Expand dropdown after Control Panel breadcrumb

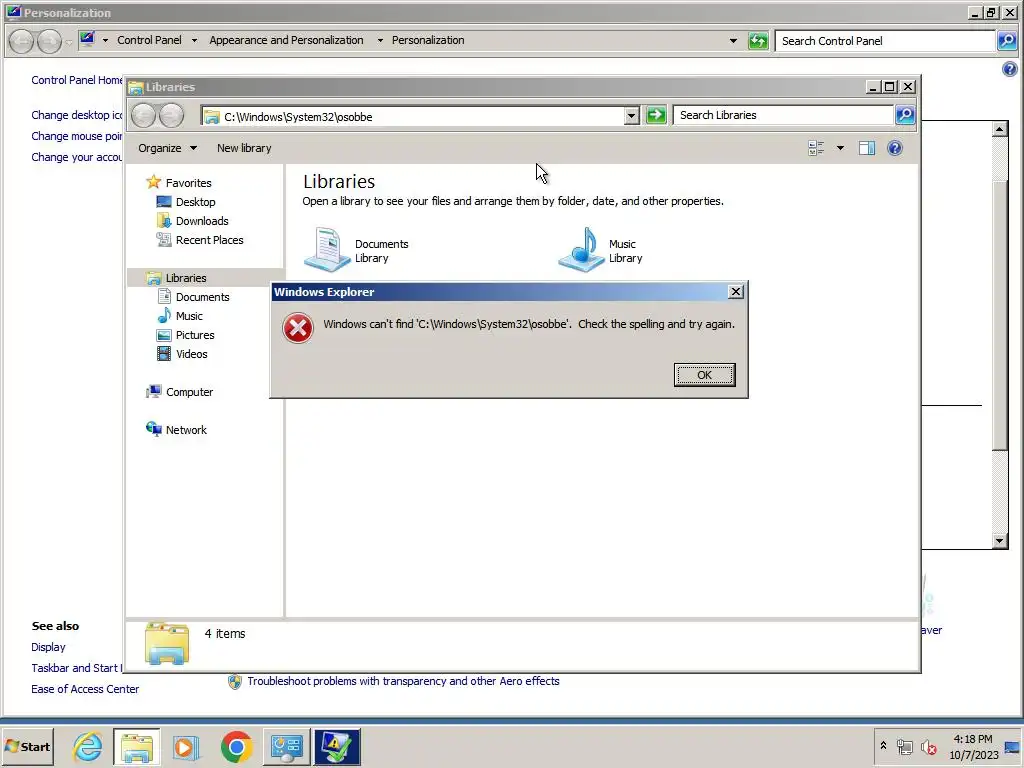click(194, 40)
